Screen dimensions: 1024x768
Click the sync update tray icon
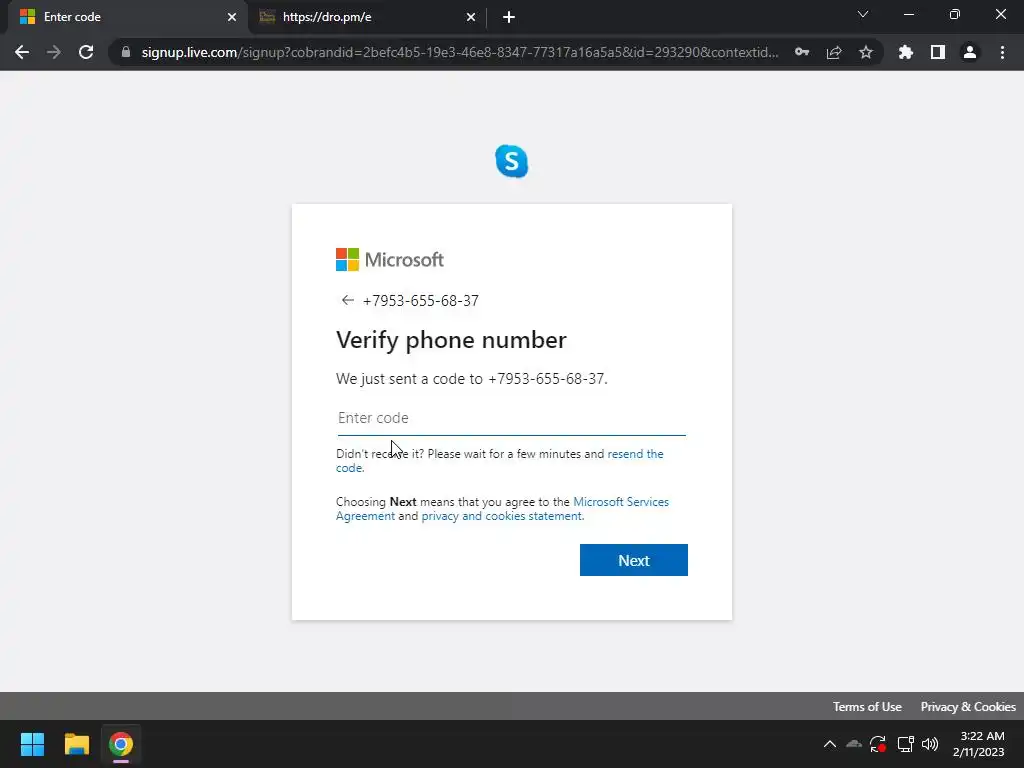pos(878,744)
